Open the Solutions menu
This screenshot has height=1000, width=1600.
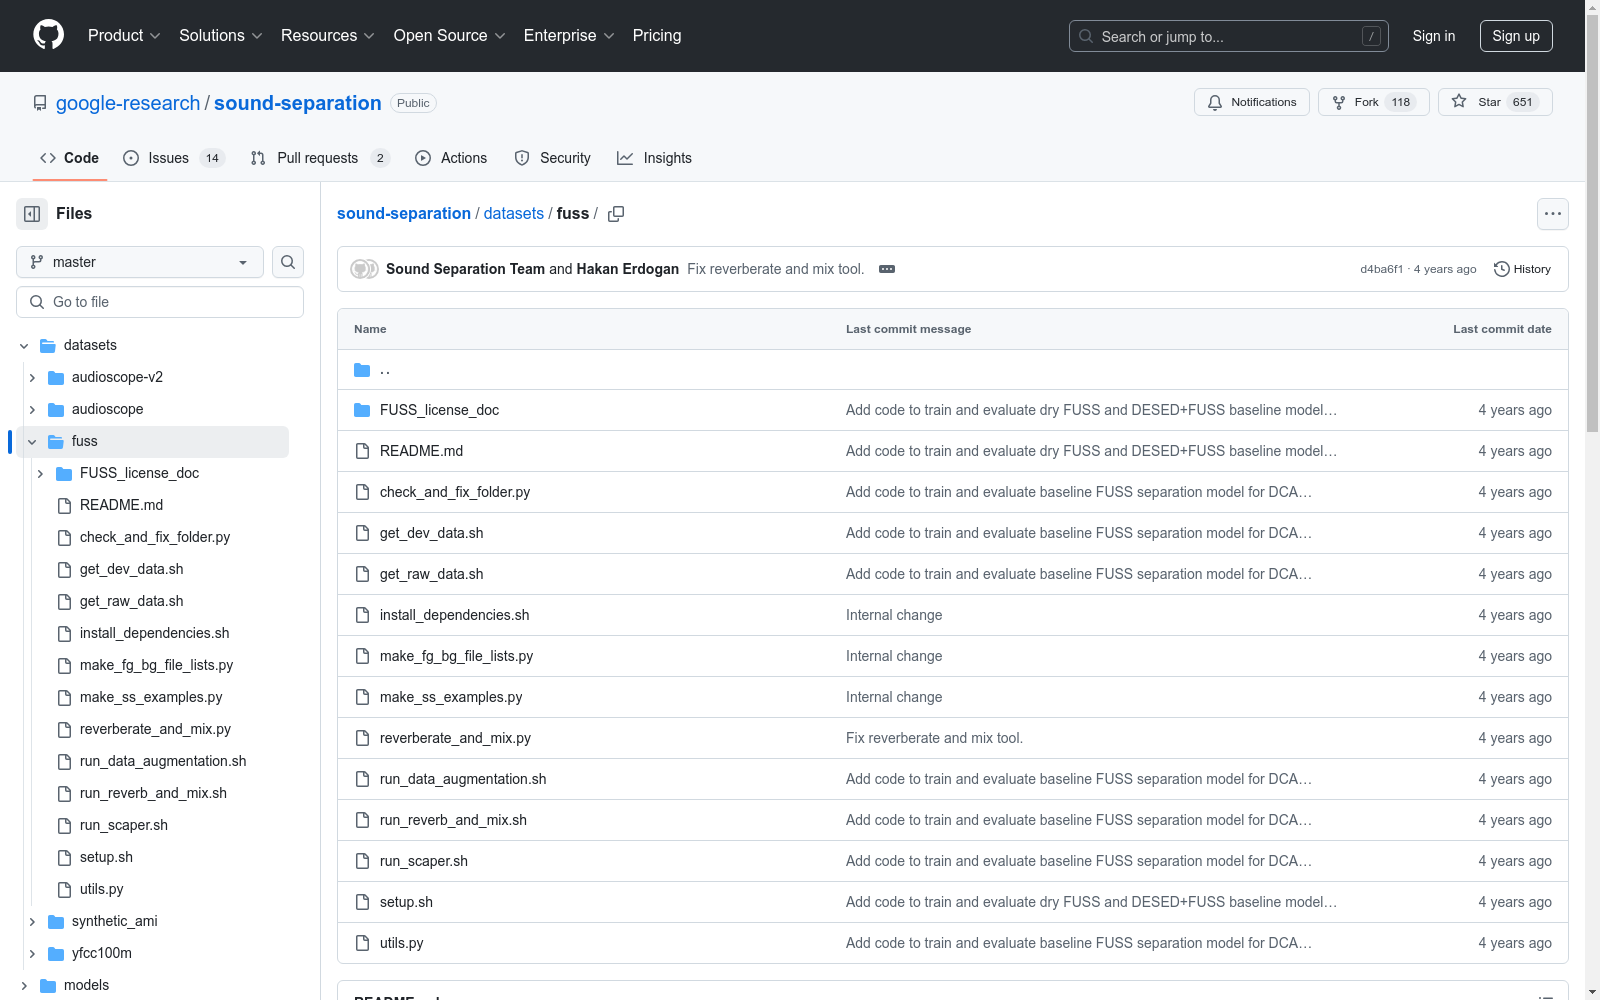[221, 36]
